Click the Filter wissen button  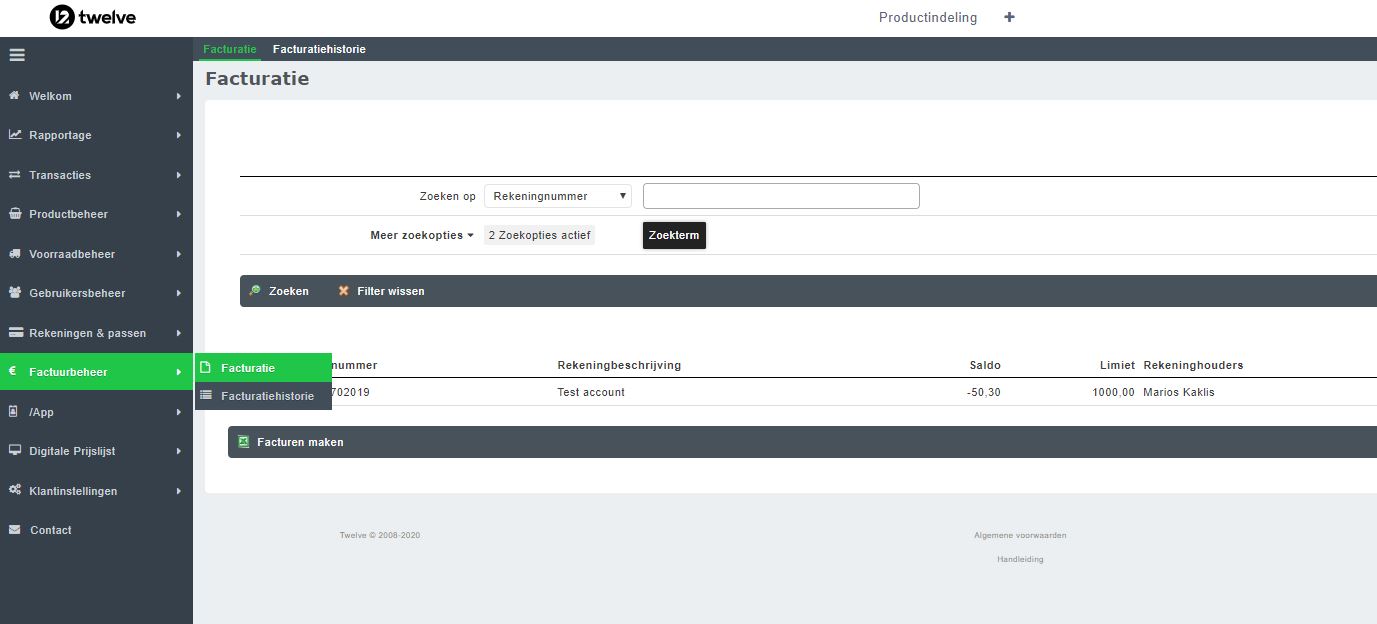click(x=381, y=291)
